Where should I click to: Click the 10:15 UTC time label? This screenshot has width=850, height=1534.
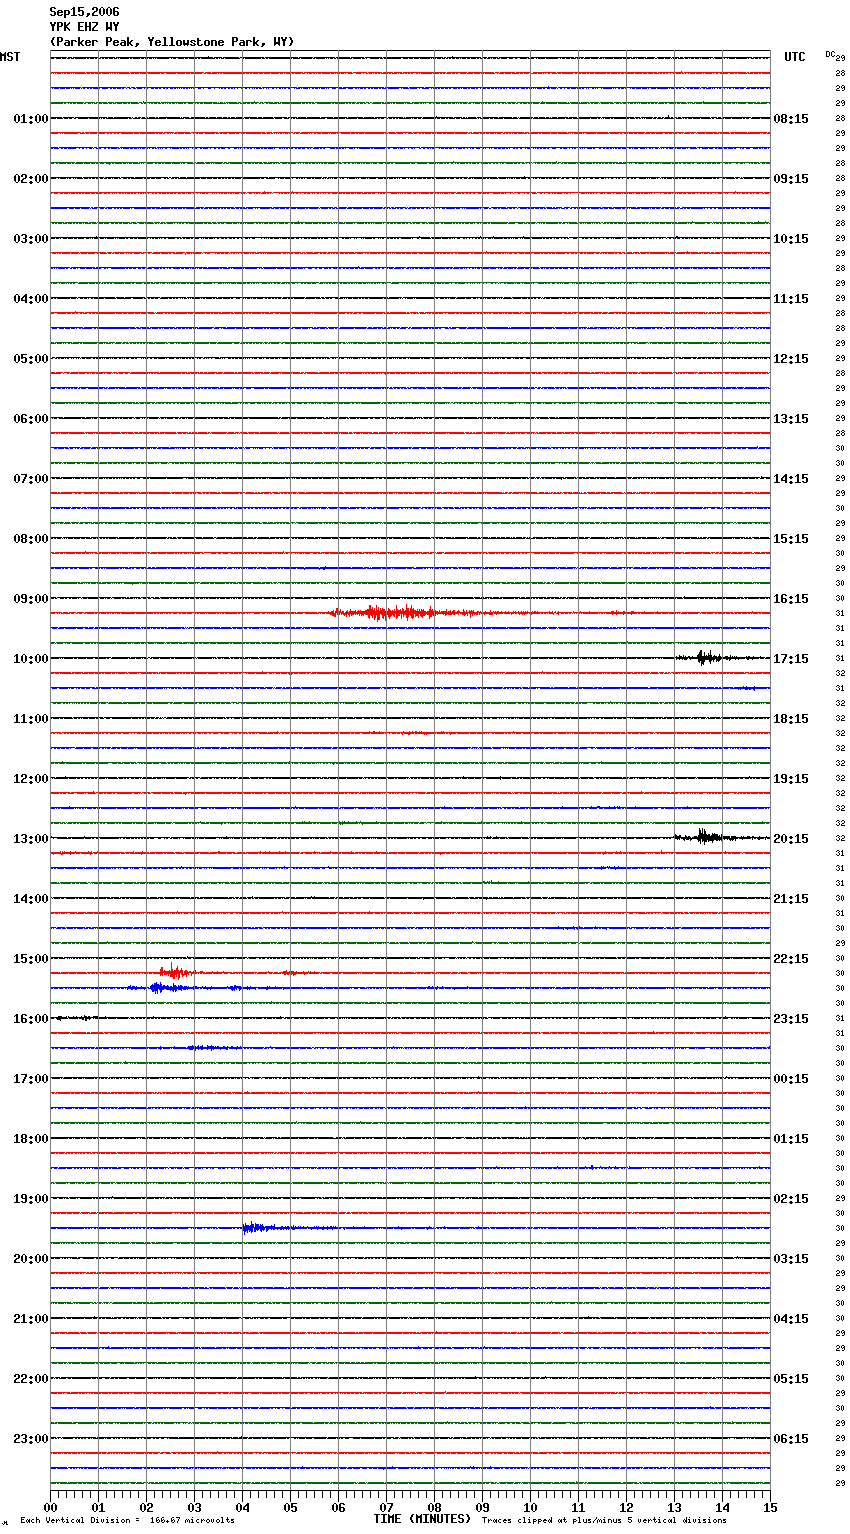791,239
